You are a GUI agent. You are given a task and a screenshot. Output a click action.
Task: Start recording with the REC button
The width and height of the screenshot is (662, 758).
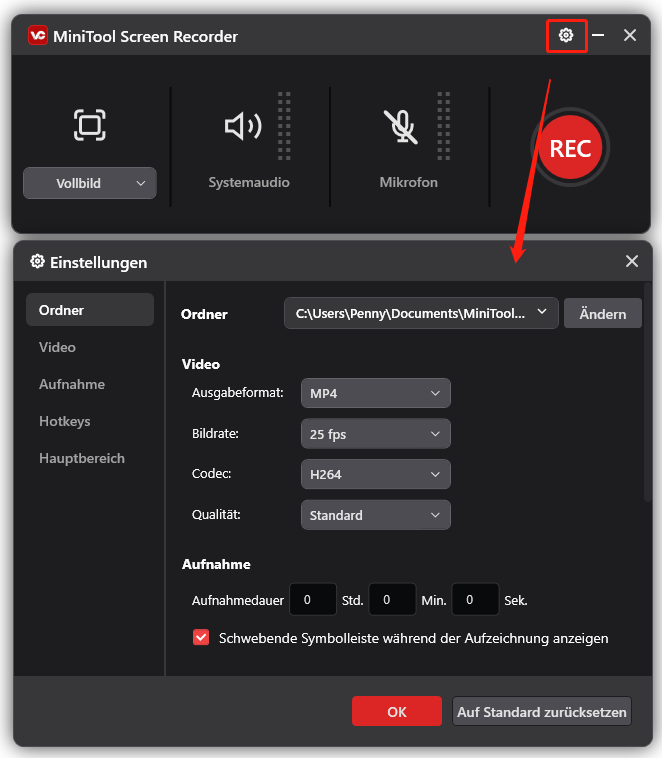click(570, 147)
